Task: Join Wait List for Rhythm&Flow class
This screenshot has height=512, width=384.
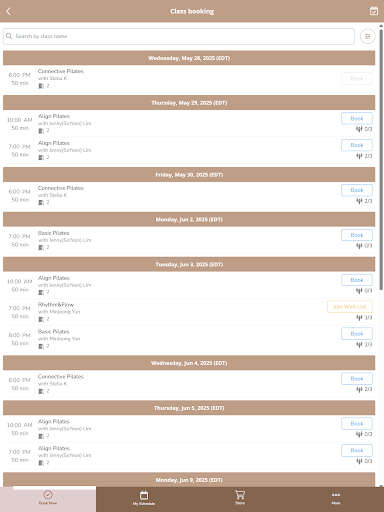Action: (349, 307)
